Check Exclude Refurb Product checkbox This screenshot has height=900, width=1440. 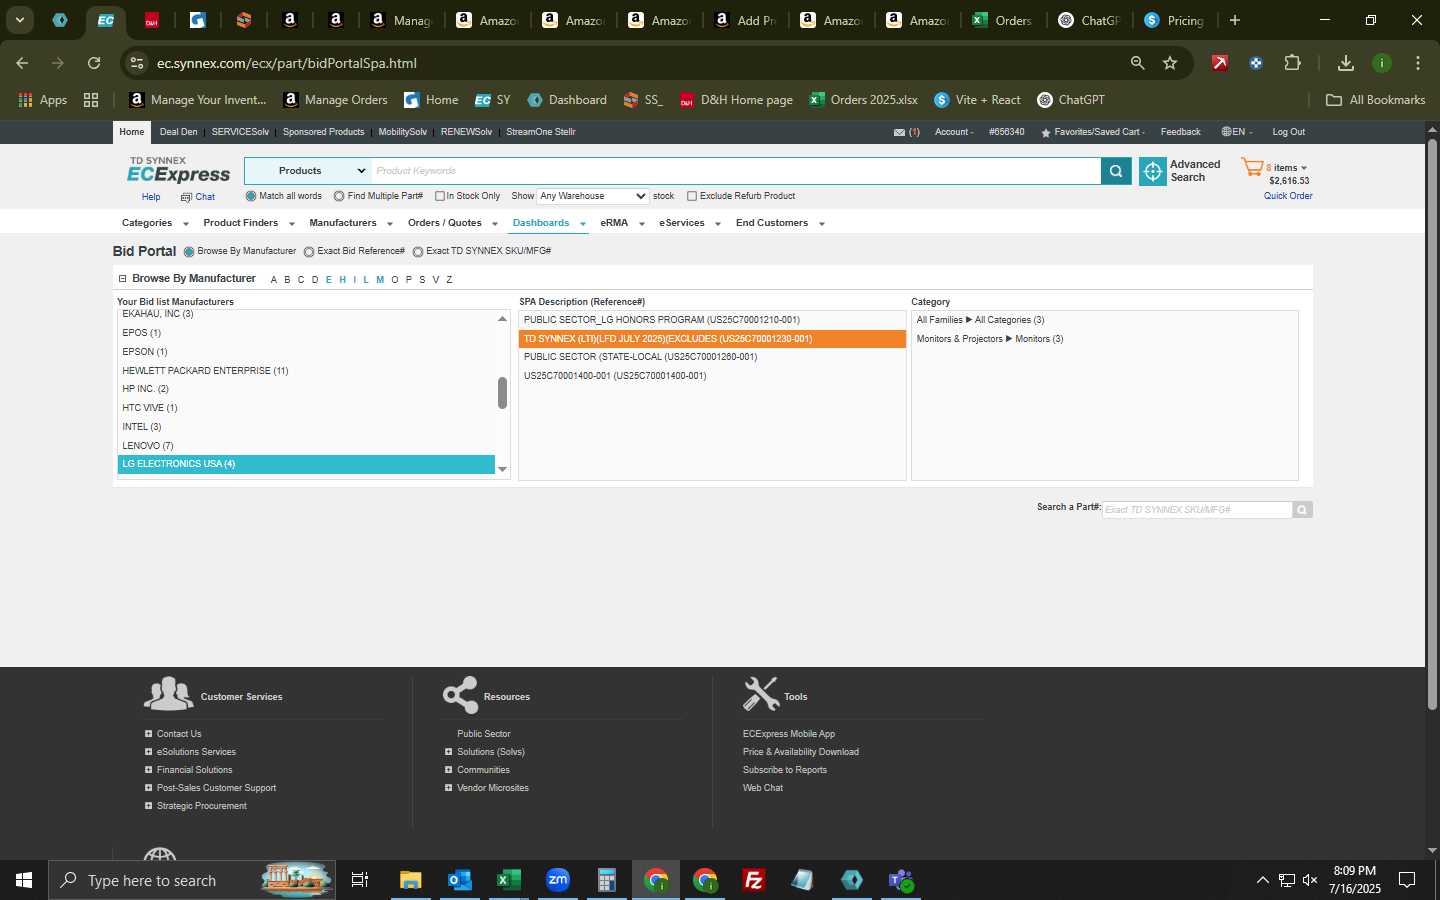click(x=692, y=196)
